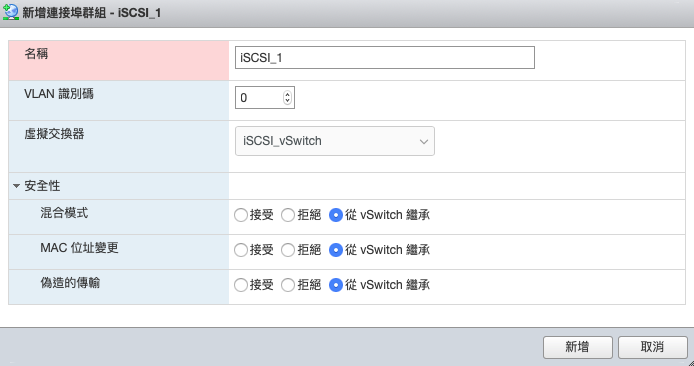Choose 從 vSwitch 繼承 for 混合模式

click(x=335, y=216)
